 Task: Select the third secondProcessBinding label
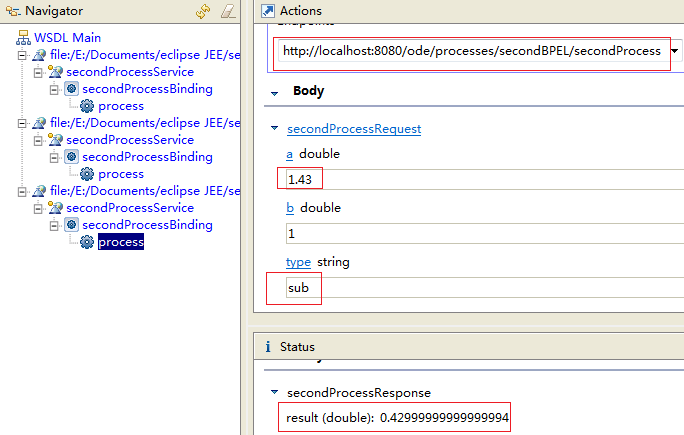[x=147, y=225]
